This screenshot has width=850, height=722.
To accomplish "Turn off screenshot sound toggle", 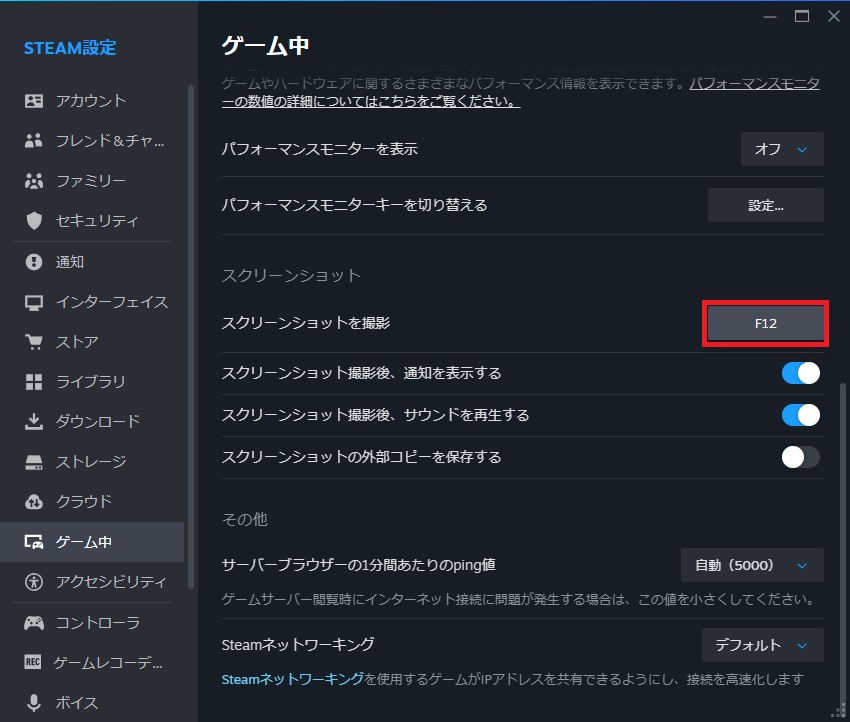I will [800, 415].
